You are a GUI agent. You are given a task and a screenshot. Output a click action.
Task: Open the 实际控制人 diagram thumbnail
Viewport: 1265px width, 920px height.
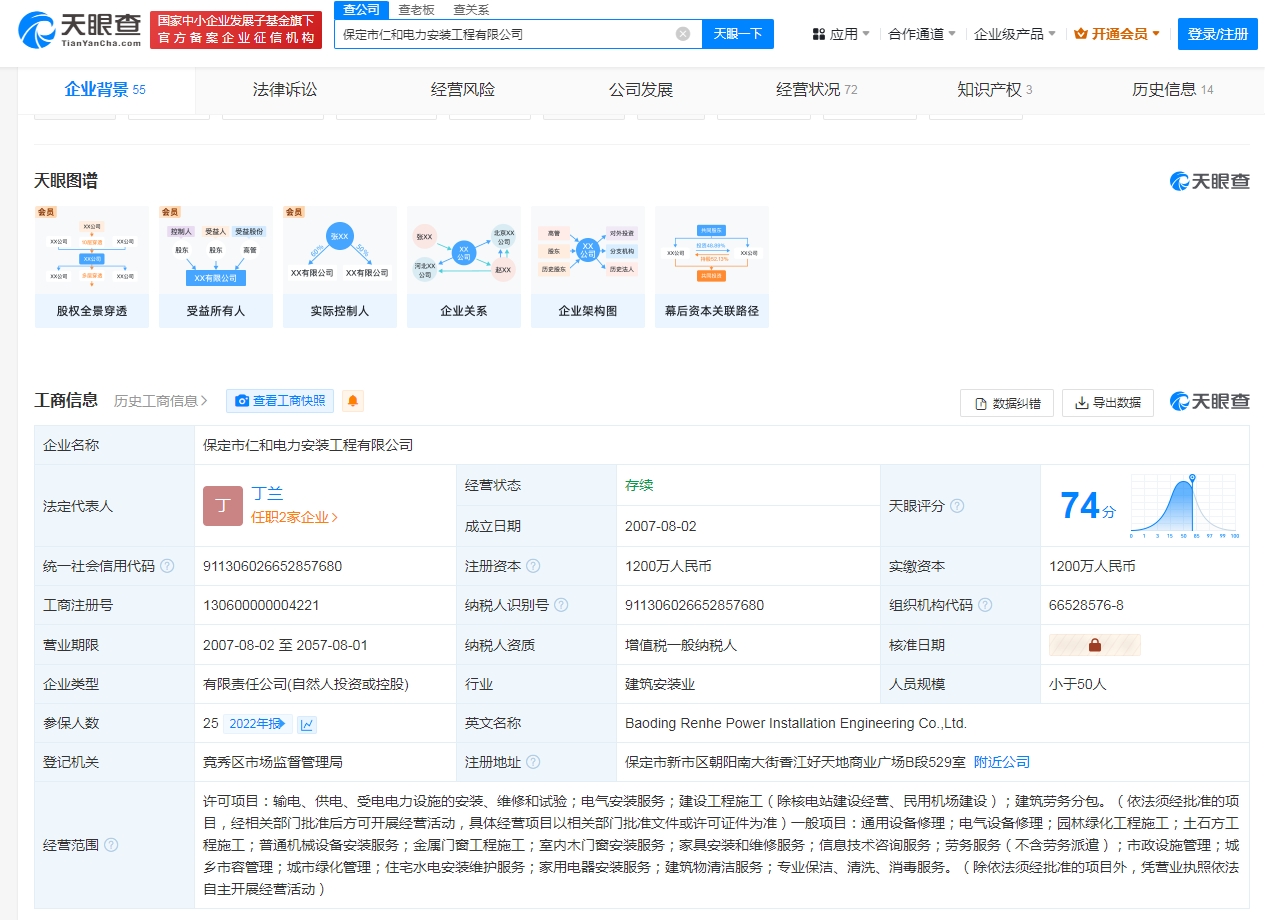coord(340,267)
